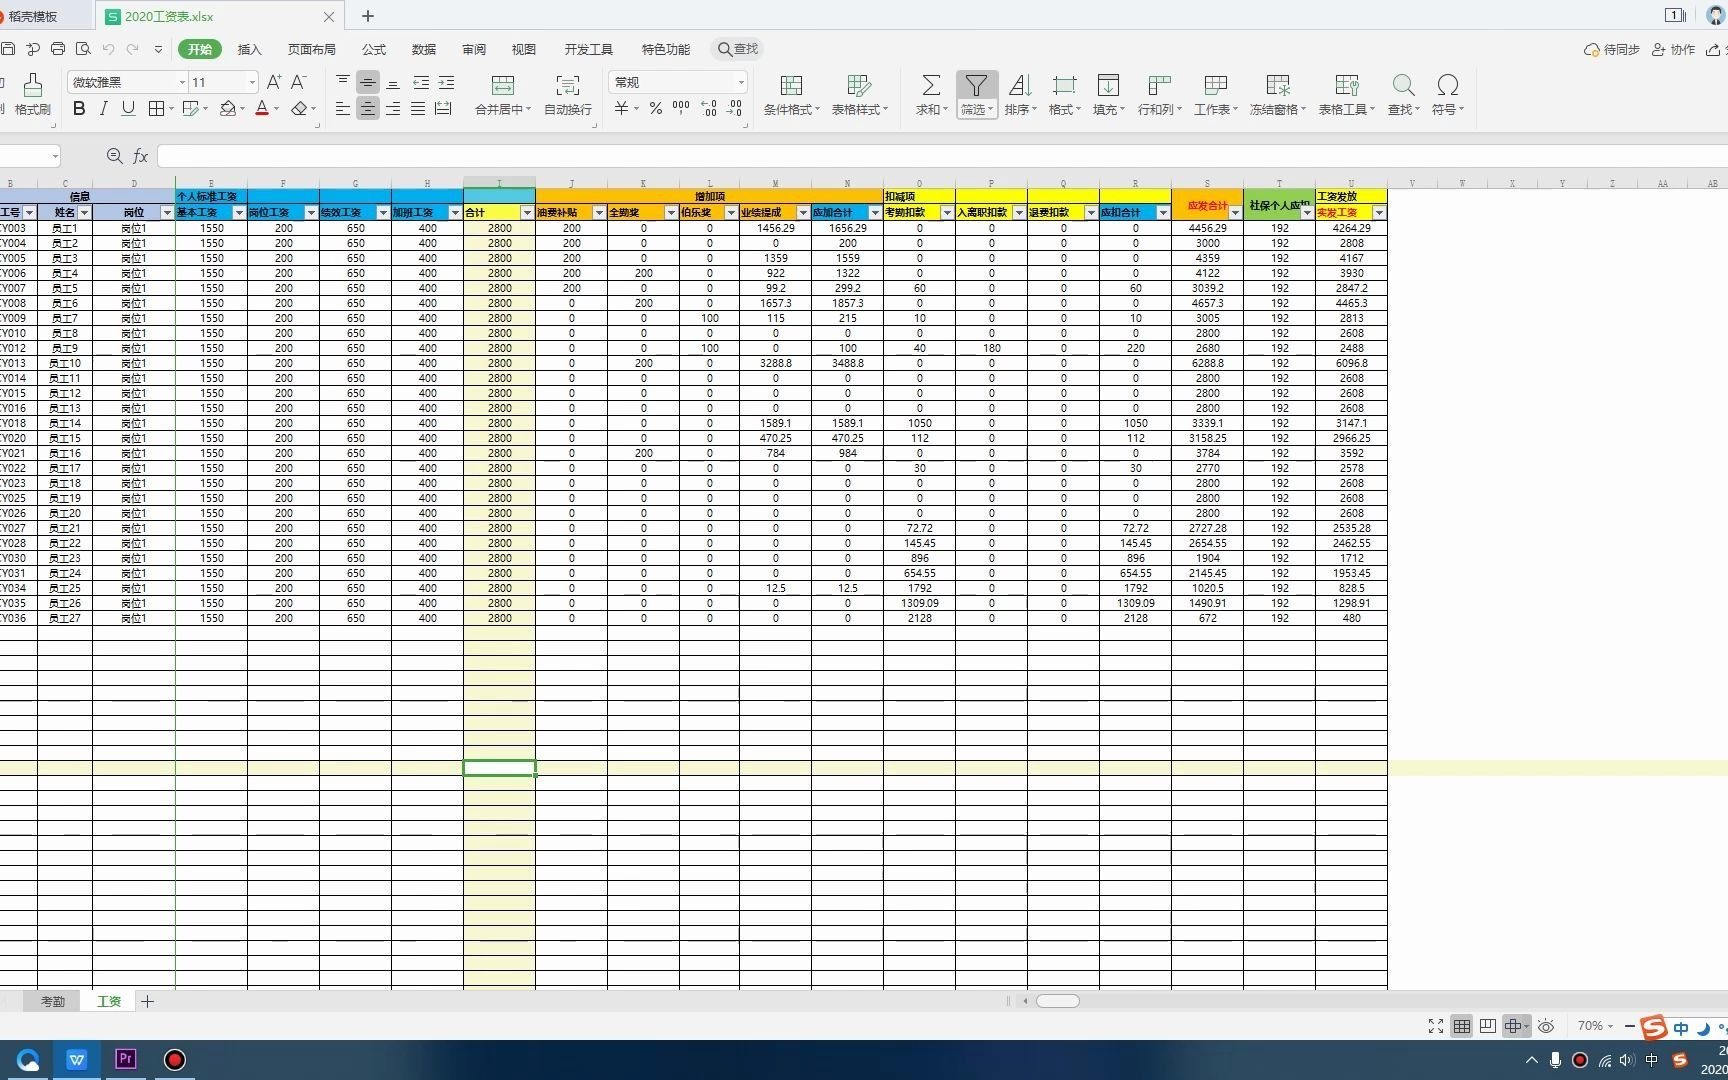Switch to the Insert (插入) tab
This screenshot has width=1728, height=1080.
coord(249,49)
